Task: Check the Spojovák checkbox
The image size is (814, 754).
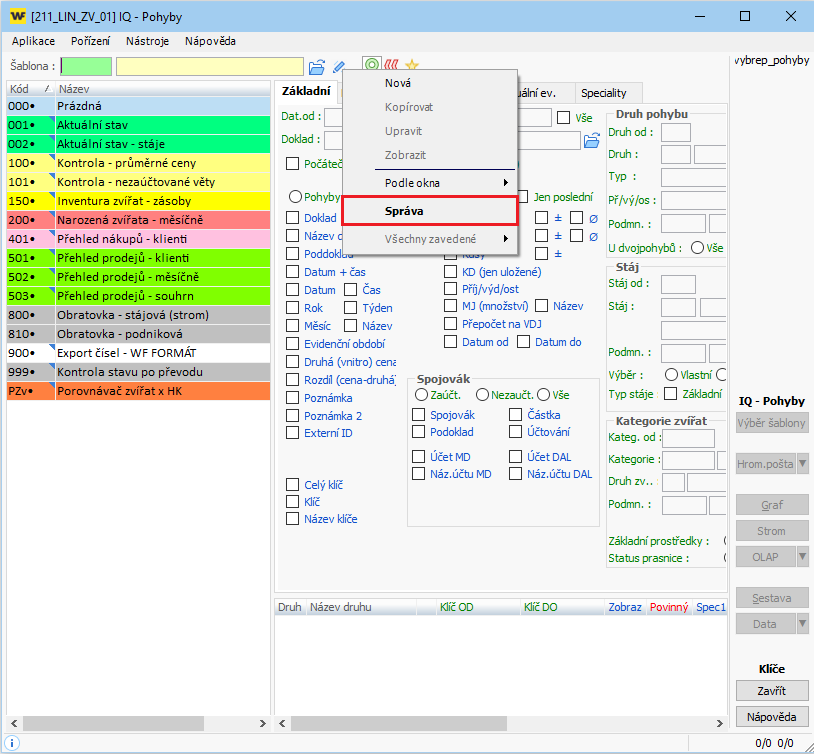Action: pyautogui.click(x=419, y=415)
